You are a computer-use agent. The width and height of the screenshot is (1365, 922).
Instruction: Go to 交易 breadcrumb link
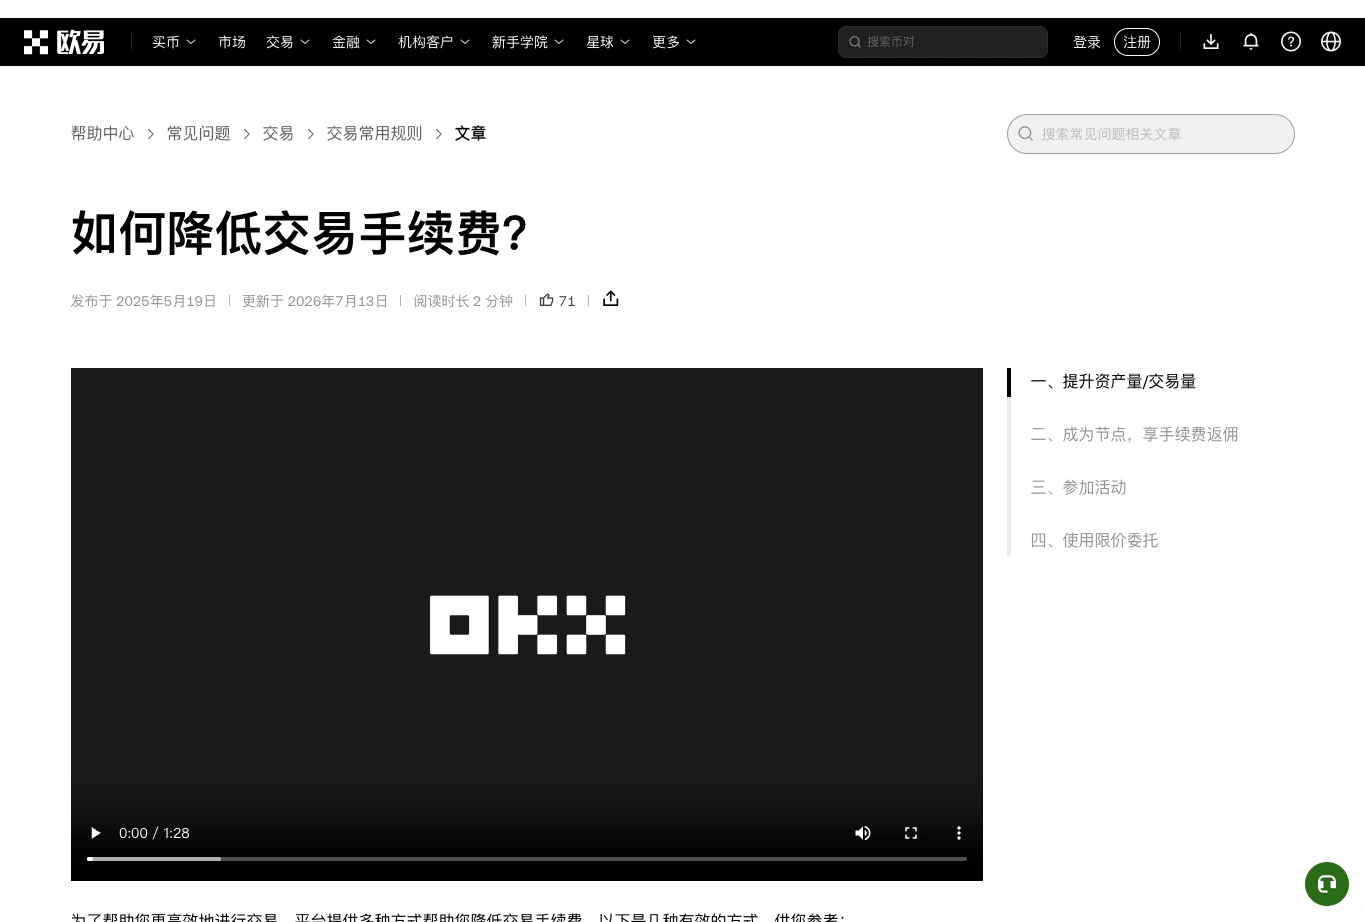(x=278, y=134)
